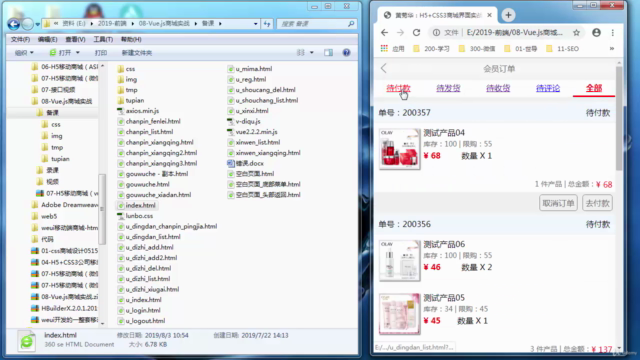Select vue2.2.2.min.js file
The width and height of the screenshot is (640, 360).
tap(252, 132)
